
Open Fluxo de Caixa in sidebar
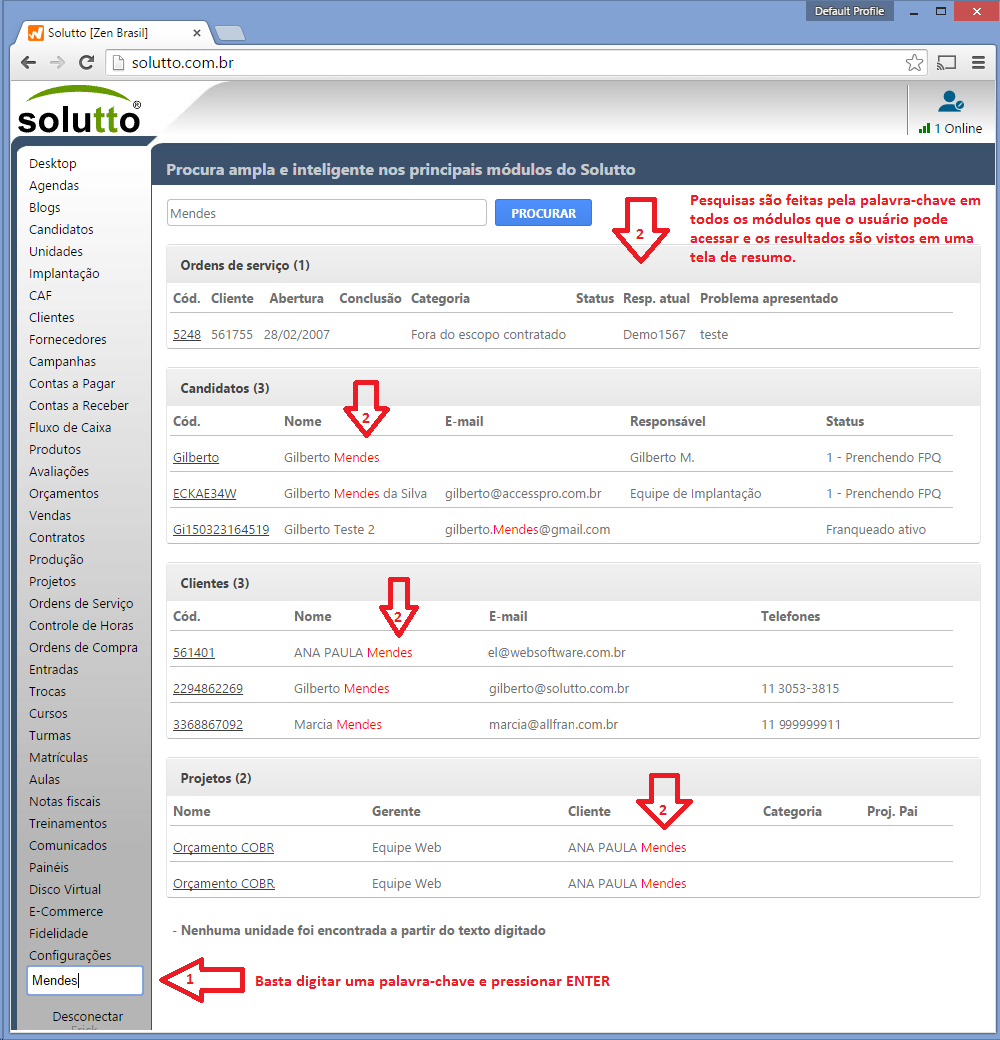point(70,427)
